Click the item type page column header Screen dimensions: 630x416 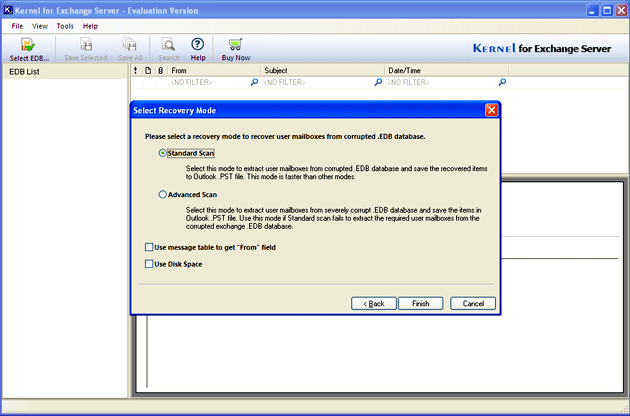[x=148, y=70]
